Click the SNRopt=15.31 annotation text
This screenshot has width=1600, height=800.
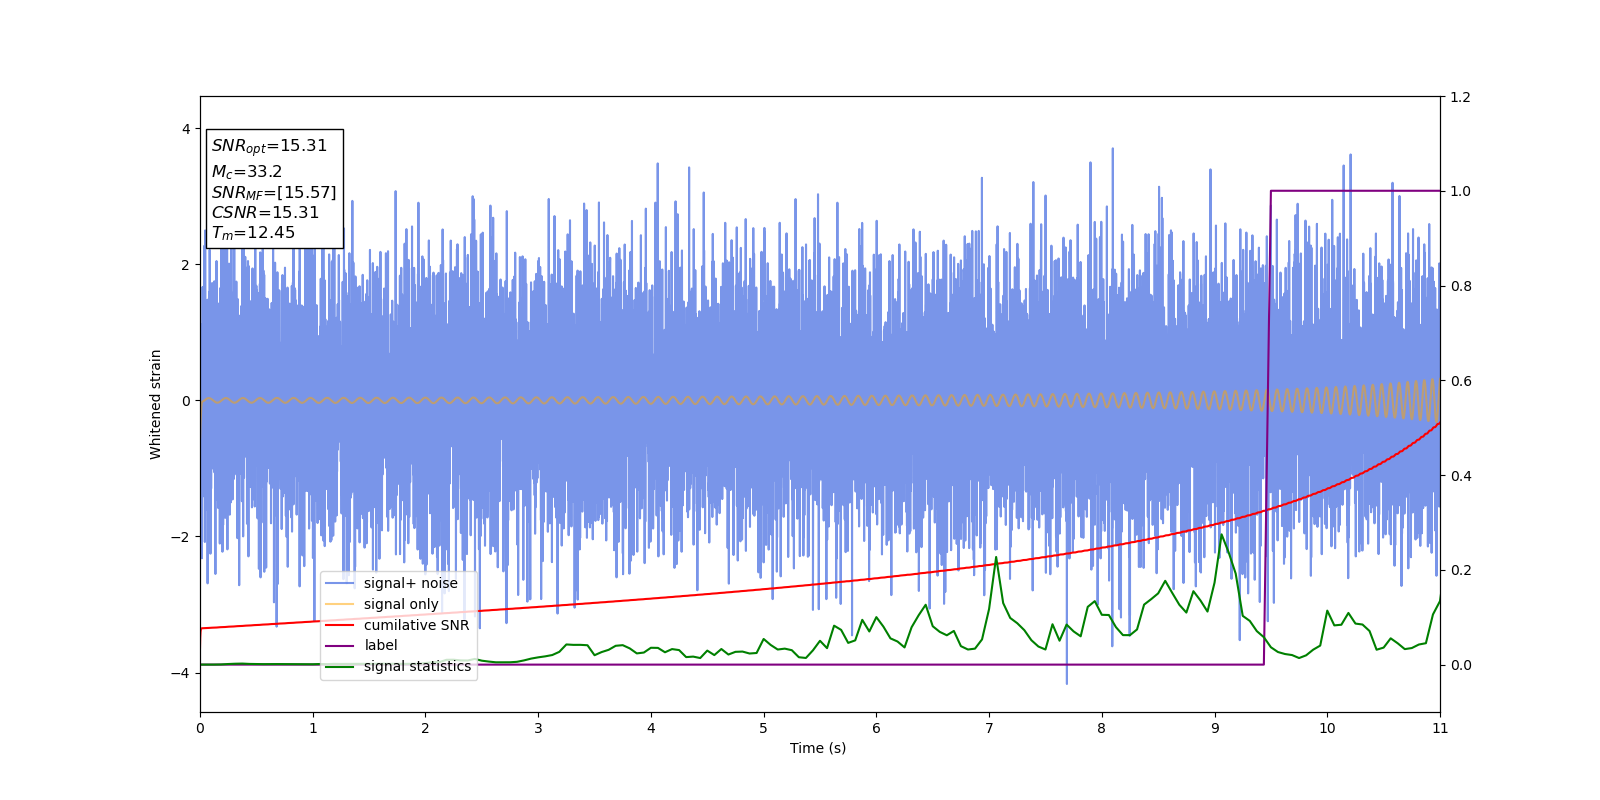pyautogui.click(x=269, y=146)
